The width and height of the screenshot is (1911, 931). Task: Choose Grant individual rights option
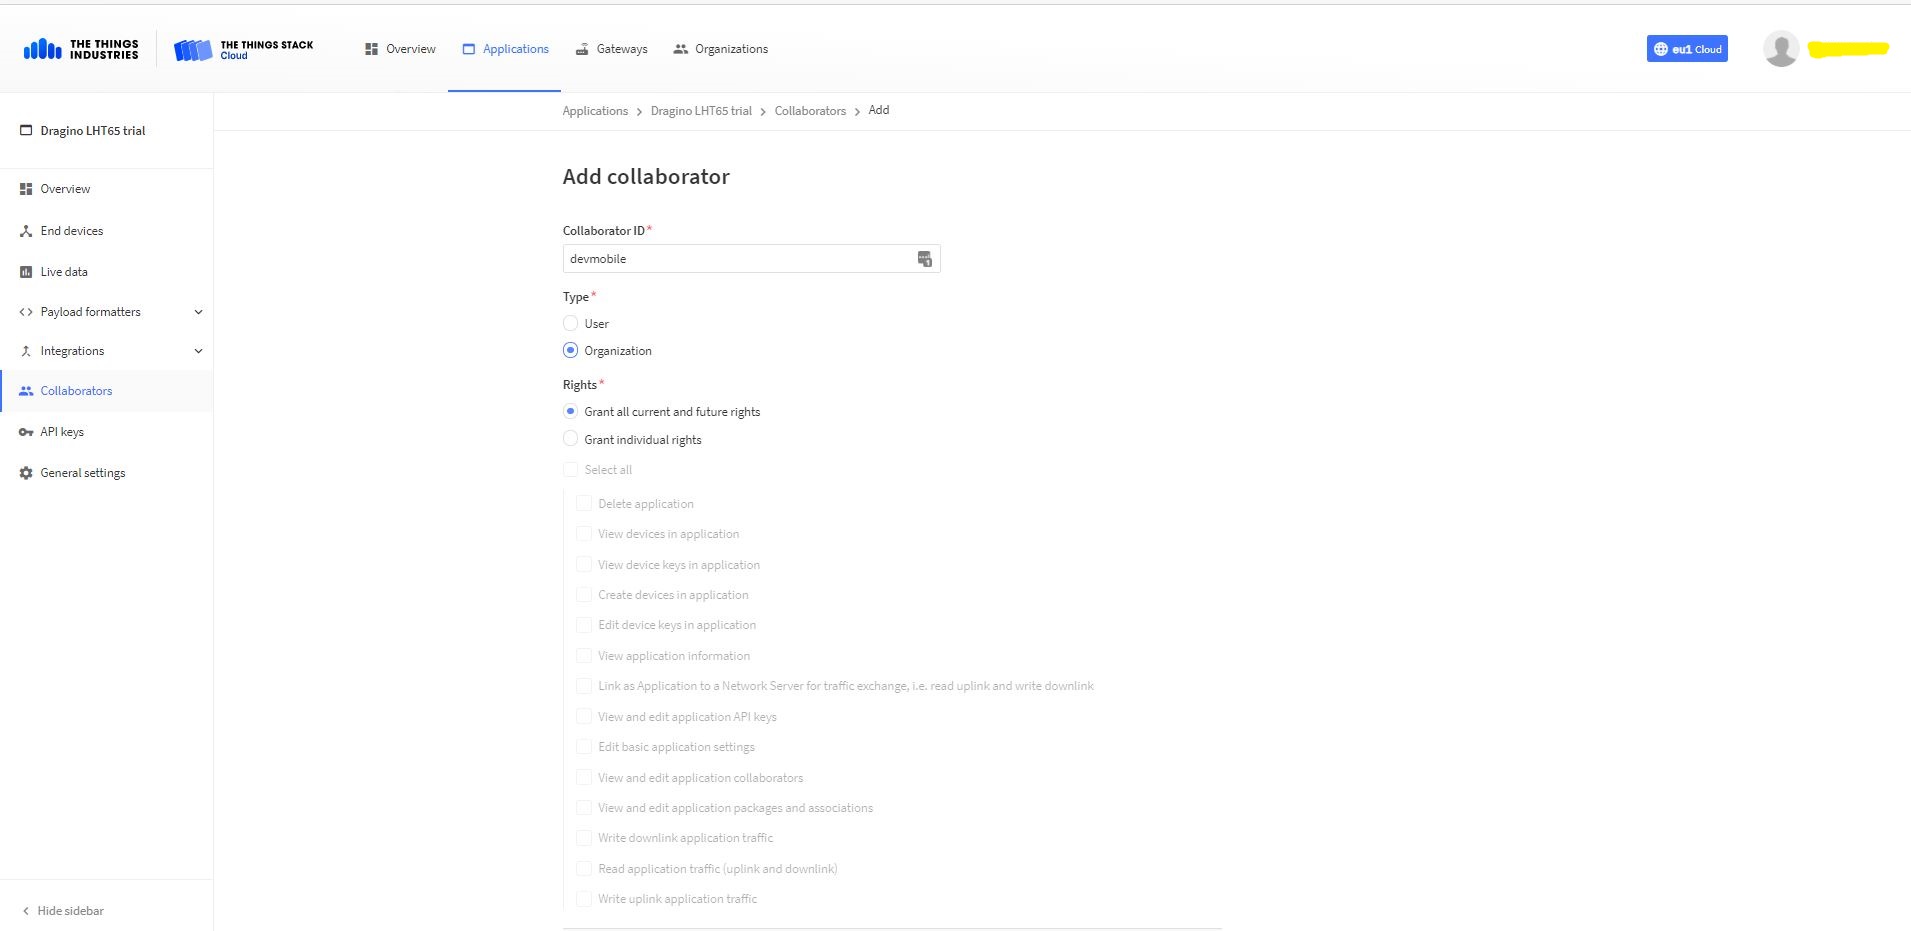[570, 439]
